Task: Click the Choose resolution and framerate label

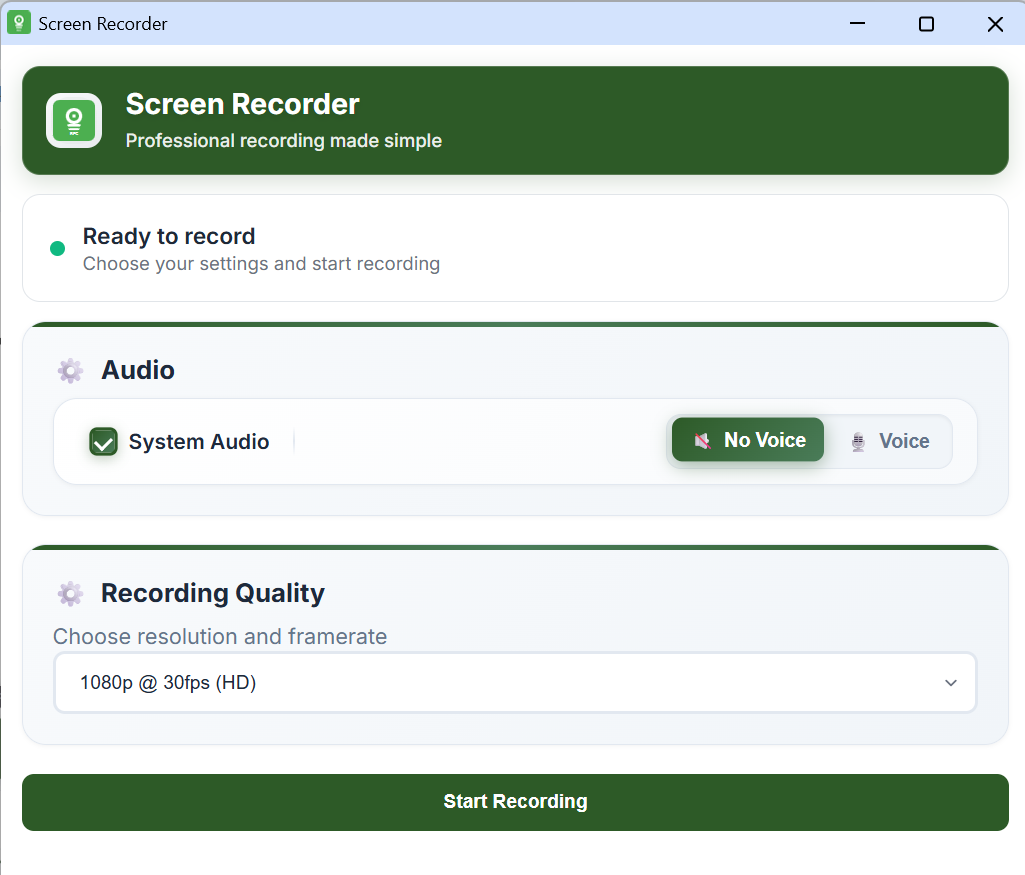Action: coord(219,636)
